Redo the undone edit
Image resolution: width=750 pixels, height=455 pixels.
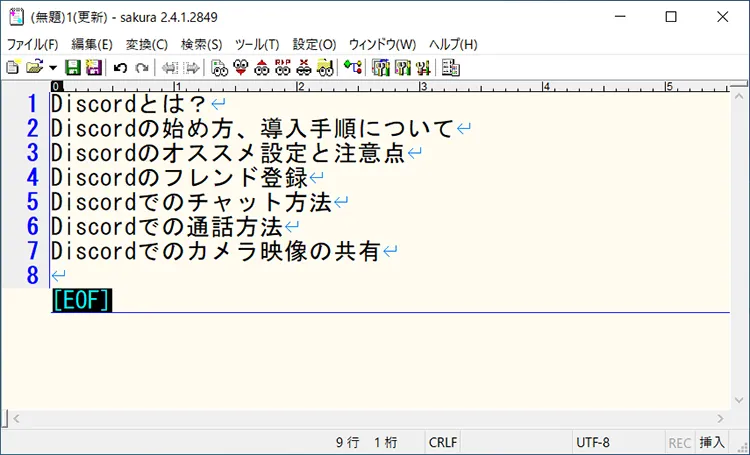pyautogui.click(x=142, y=68)
